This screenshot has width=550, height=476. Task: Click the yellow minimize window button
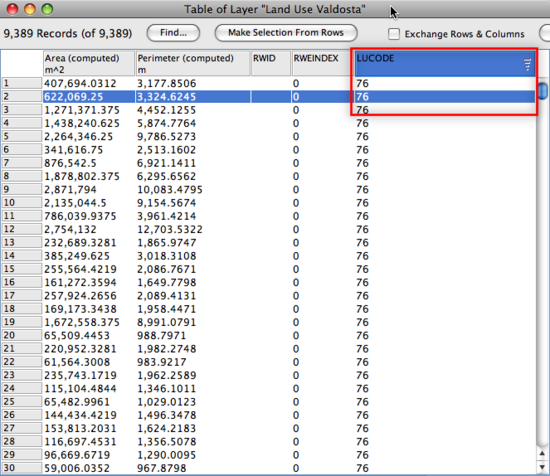(30, 9)
